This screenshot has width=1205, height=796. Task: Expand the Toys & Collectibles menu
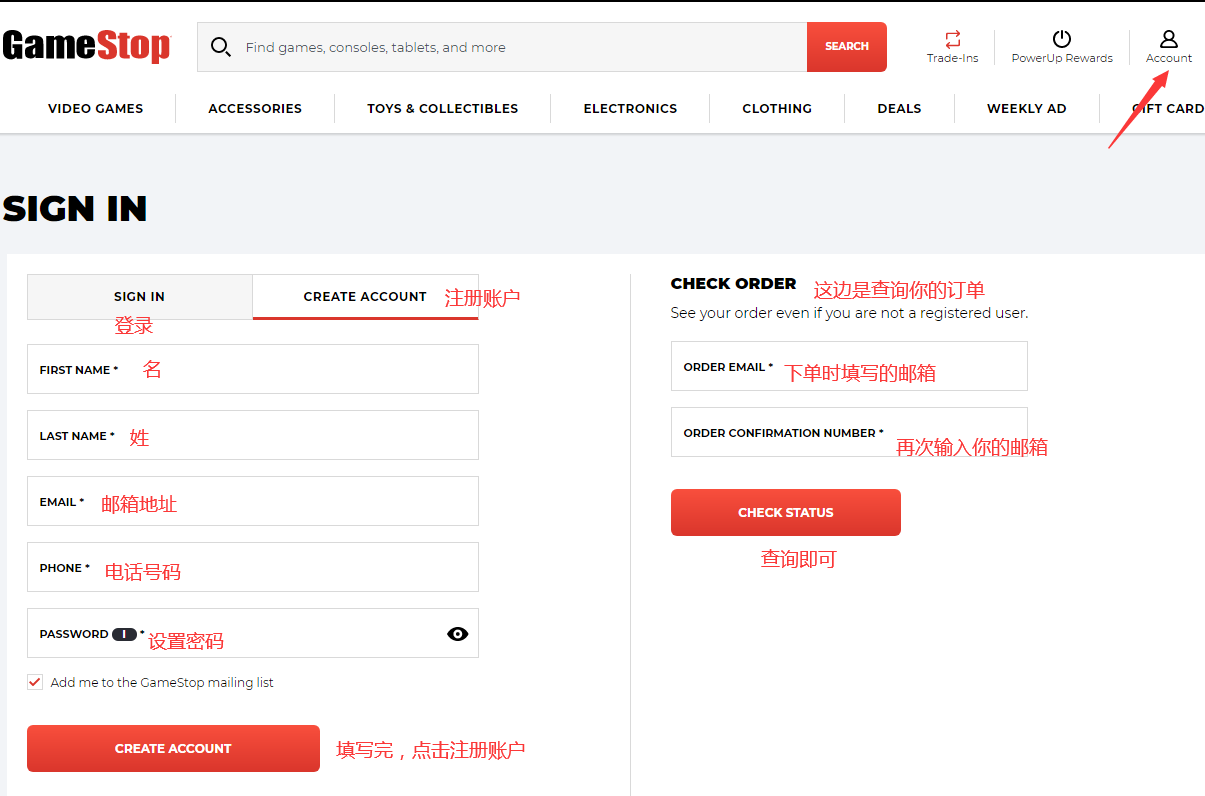pyautogui.click(x=442, y=108)
